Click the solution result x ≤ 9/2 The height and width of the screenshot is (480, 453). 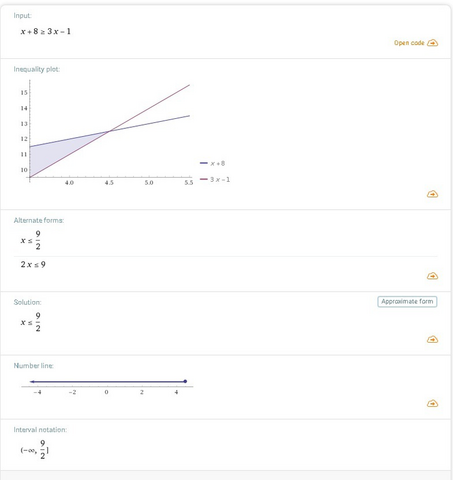(x=31, y=322)
